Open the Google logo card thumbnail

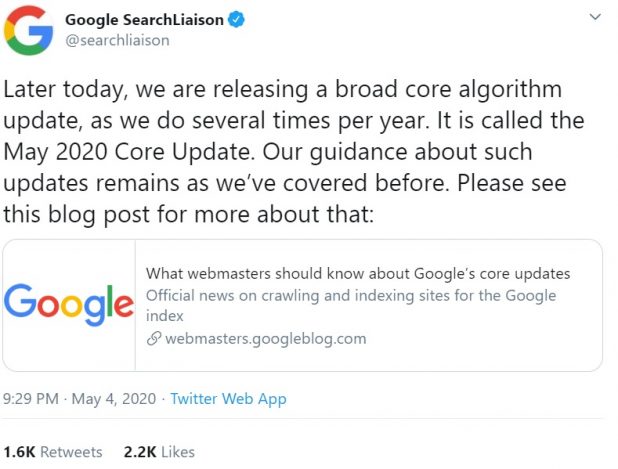69,305
